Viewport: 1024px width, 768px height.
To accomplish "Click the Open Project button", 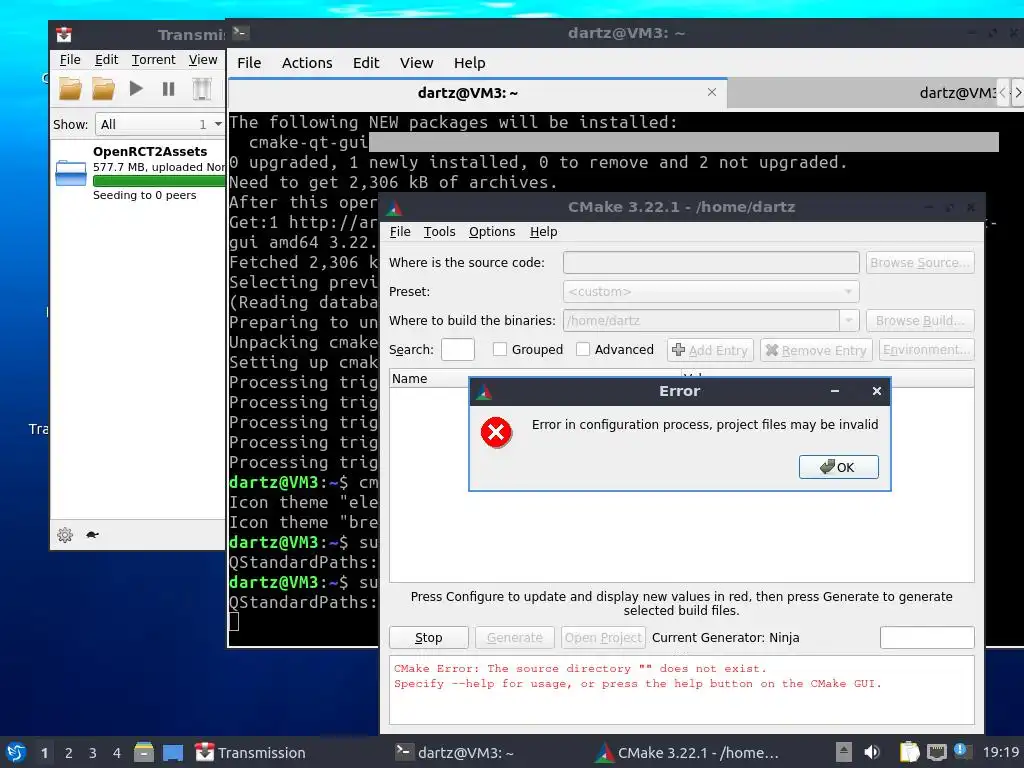I will pyautogui.click(x=603, y=637).
